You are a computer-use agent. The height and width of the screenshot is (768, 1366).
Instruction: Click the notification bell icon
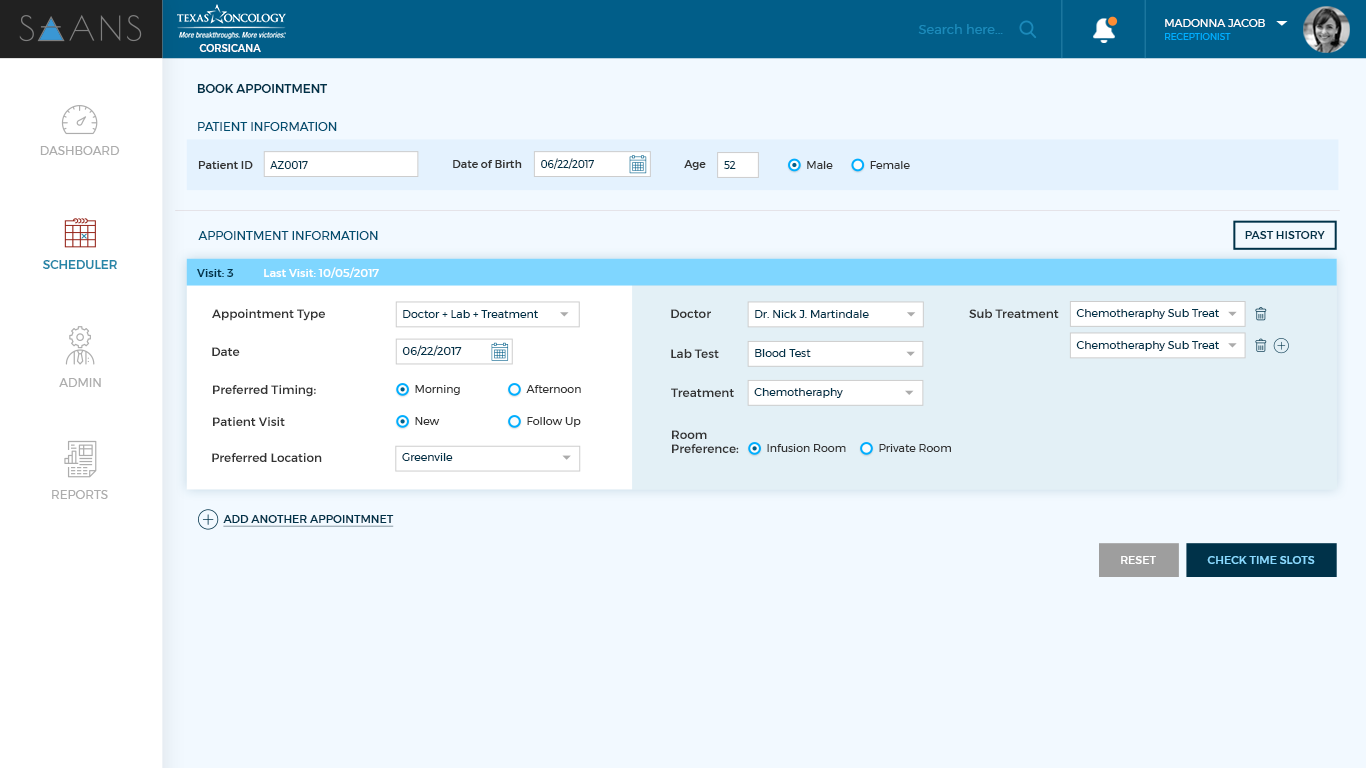pyautogui.click(x=1104, y=30)
